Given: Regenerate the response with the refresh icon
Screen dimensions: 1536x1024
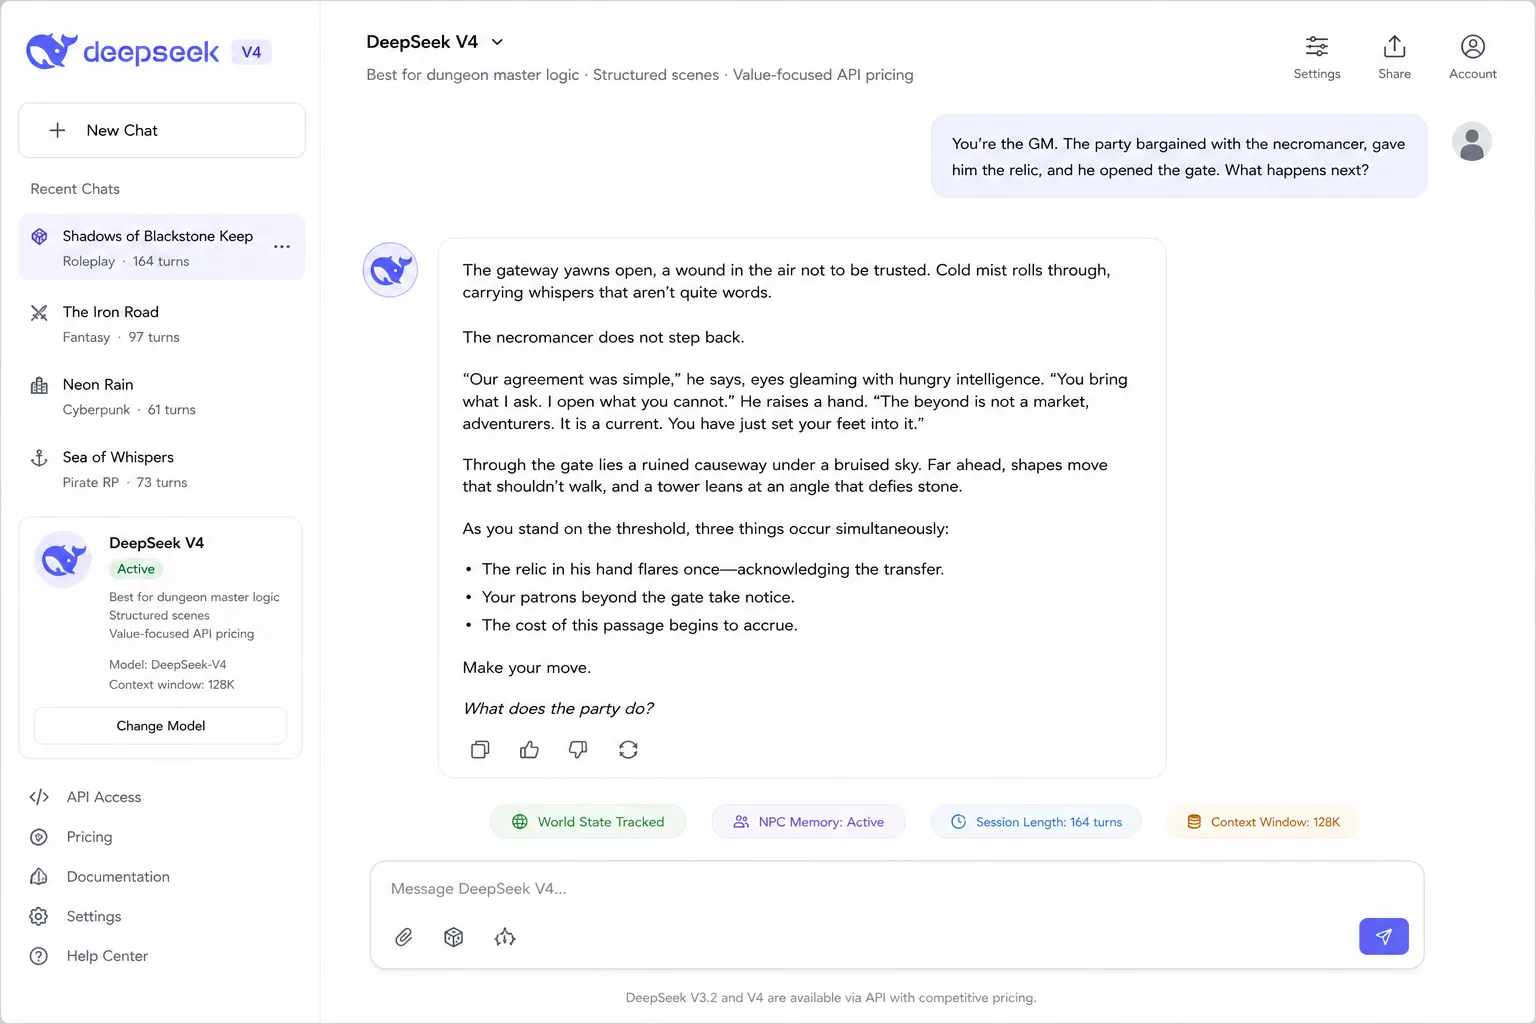Looking at the screenshot, I should (628, 749).
